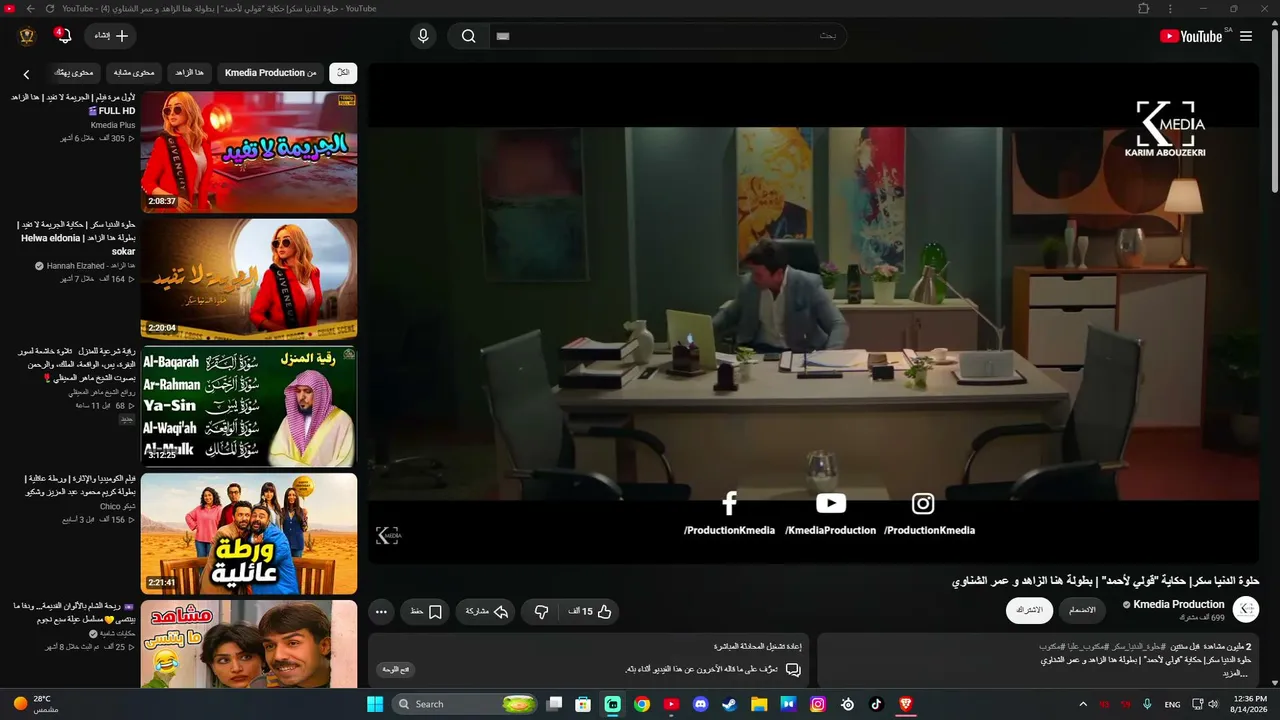Open the YouTube hamburger guide menu
This screenshot has width=1280, height=720.
(1246, 36)
